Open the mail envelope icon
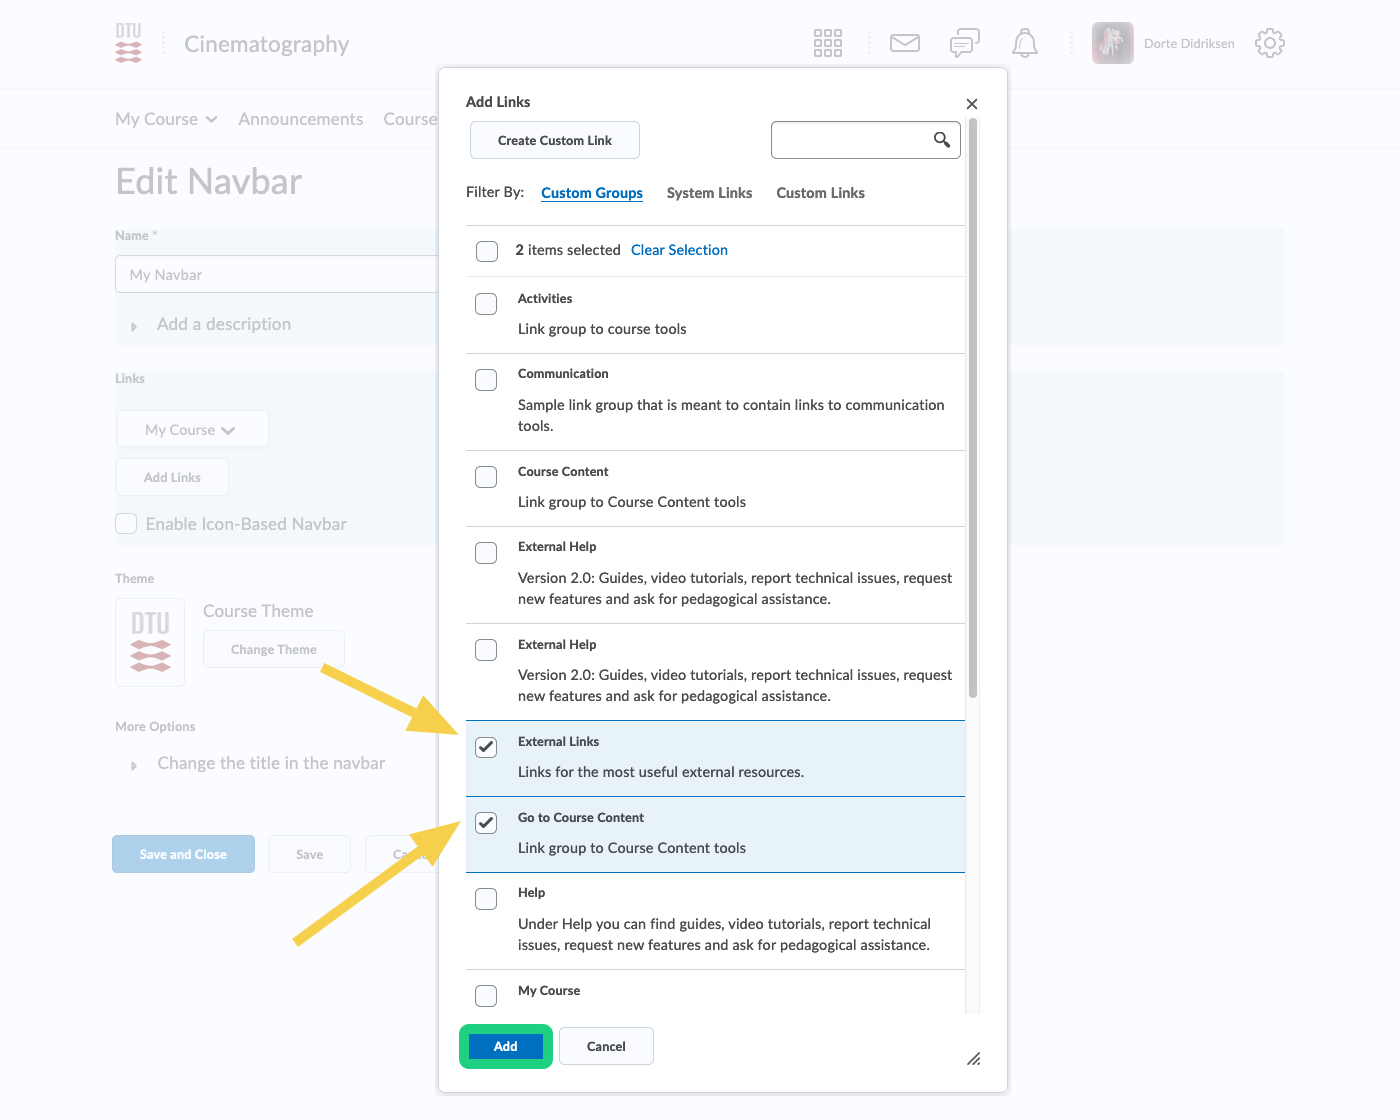 point(904,43)
